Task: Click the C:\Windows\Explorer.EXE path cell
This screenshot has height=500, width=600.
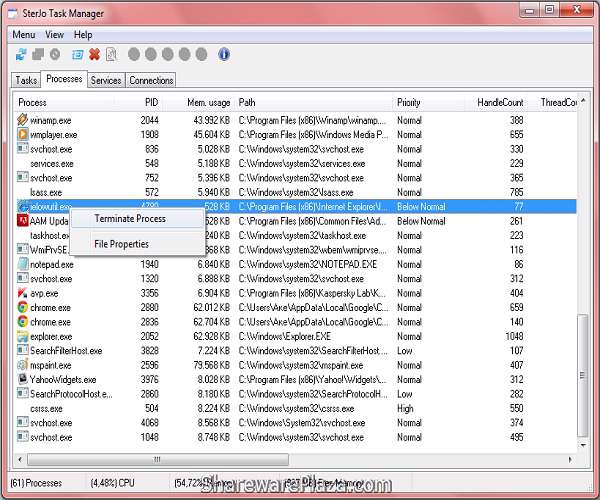Action: point(285,336)
